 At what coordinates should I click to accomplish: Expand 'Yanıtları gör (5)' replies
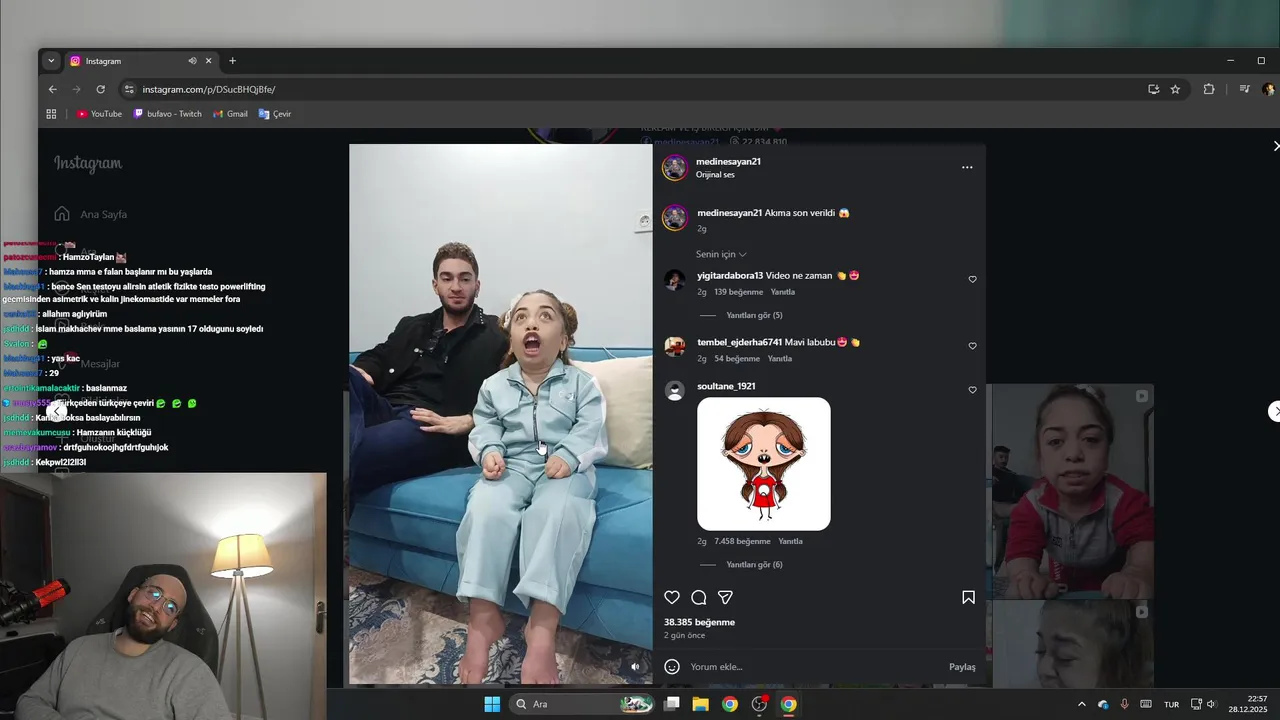pos(754,315)
